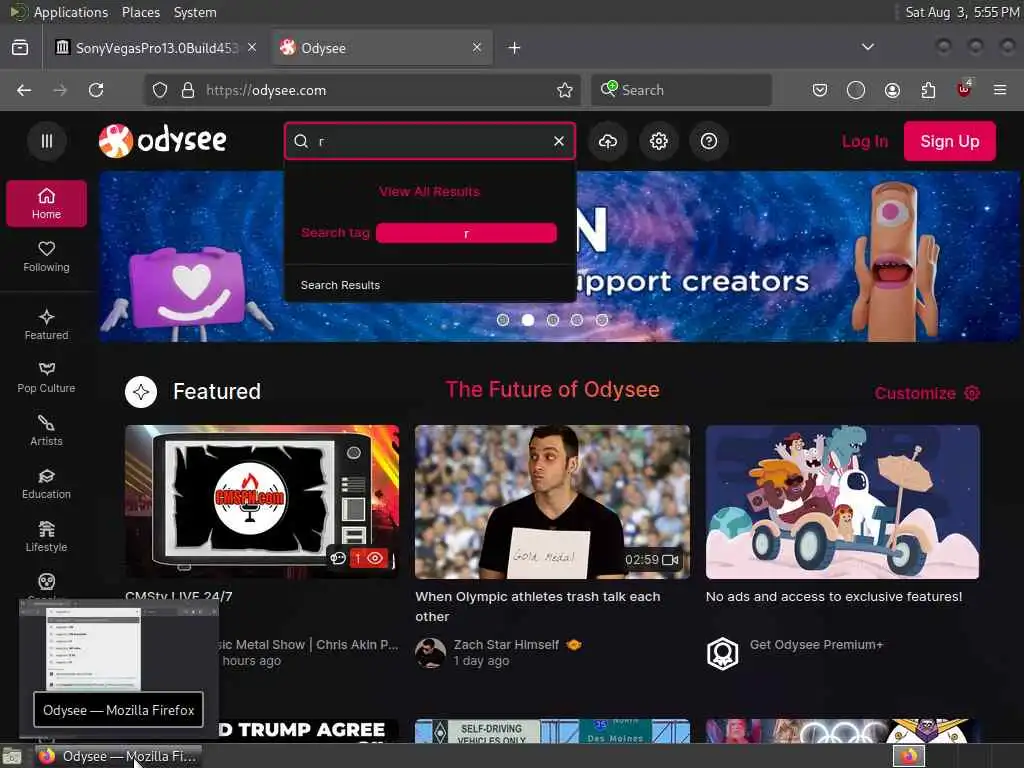Click the site padlock icon
This screenshot has width=1024, height=768.
click(188, 90)
